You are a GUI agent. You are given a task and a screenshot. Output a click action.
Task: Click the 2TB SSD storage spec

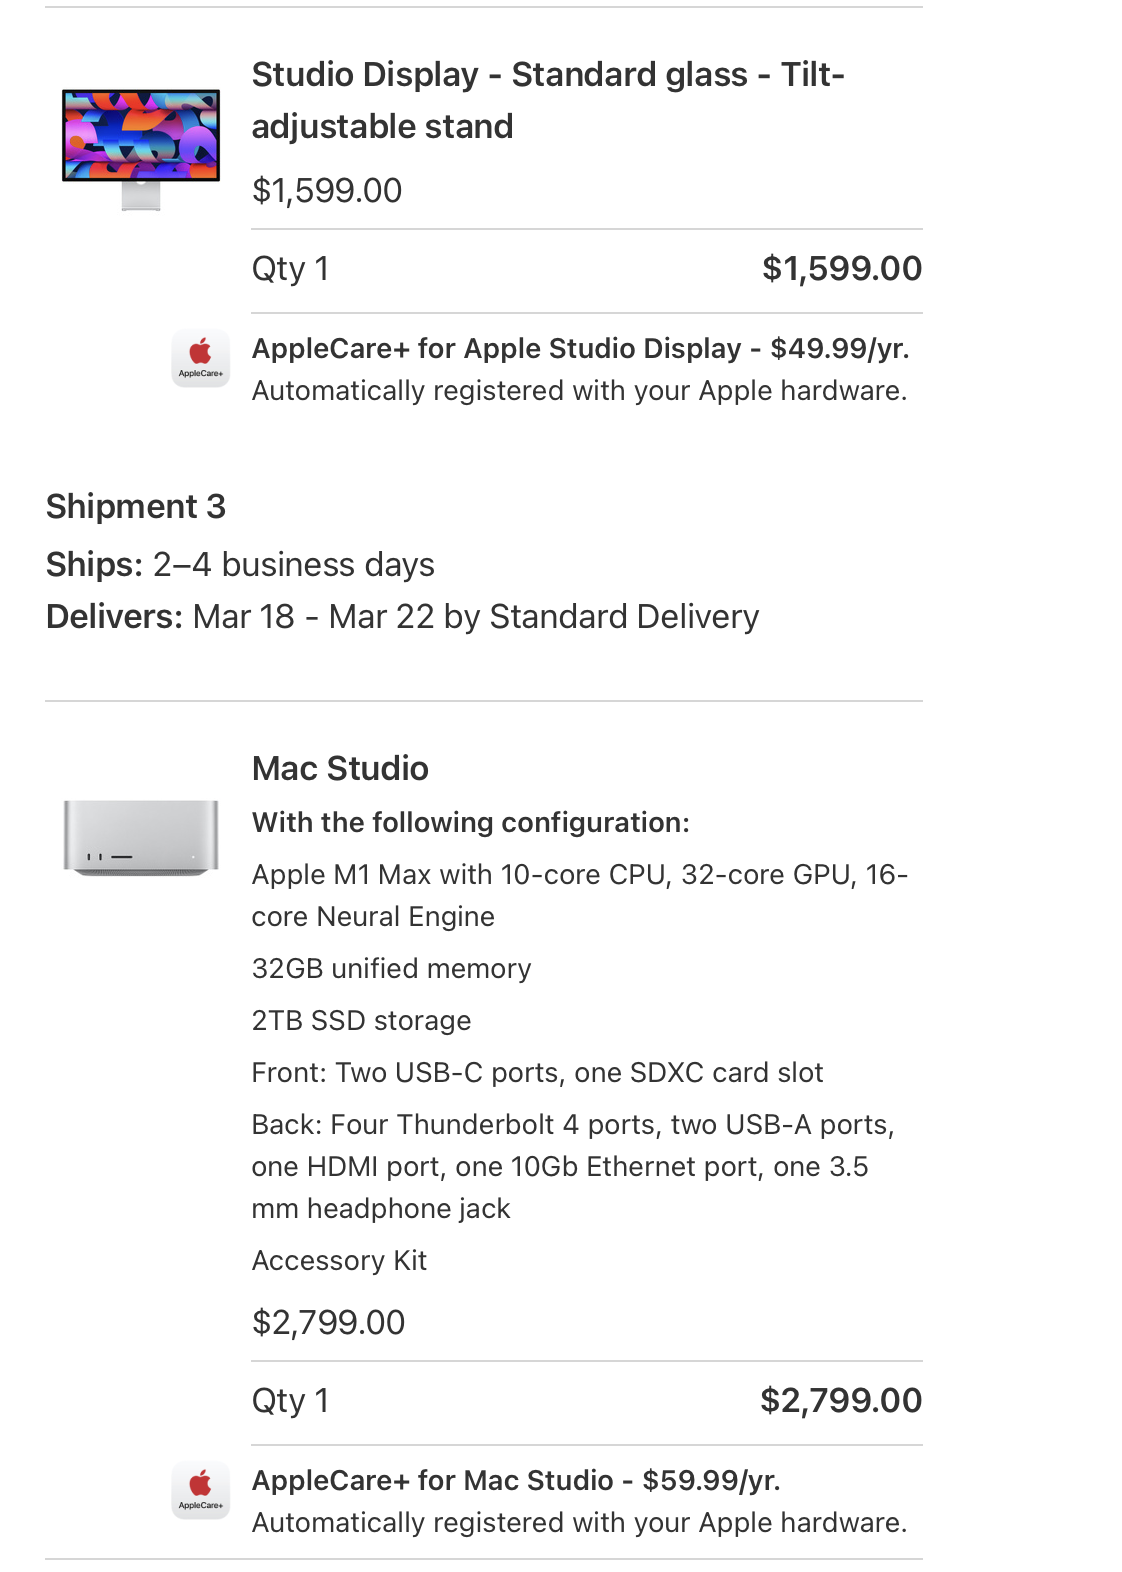pos(361,1020)
